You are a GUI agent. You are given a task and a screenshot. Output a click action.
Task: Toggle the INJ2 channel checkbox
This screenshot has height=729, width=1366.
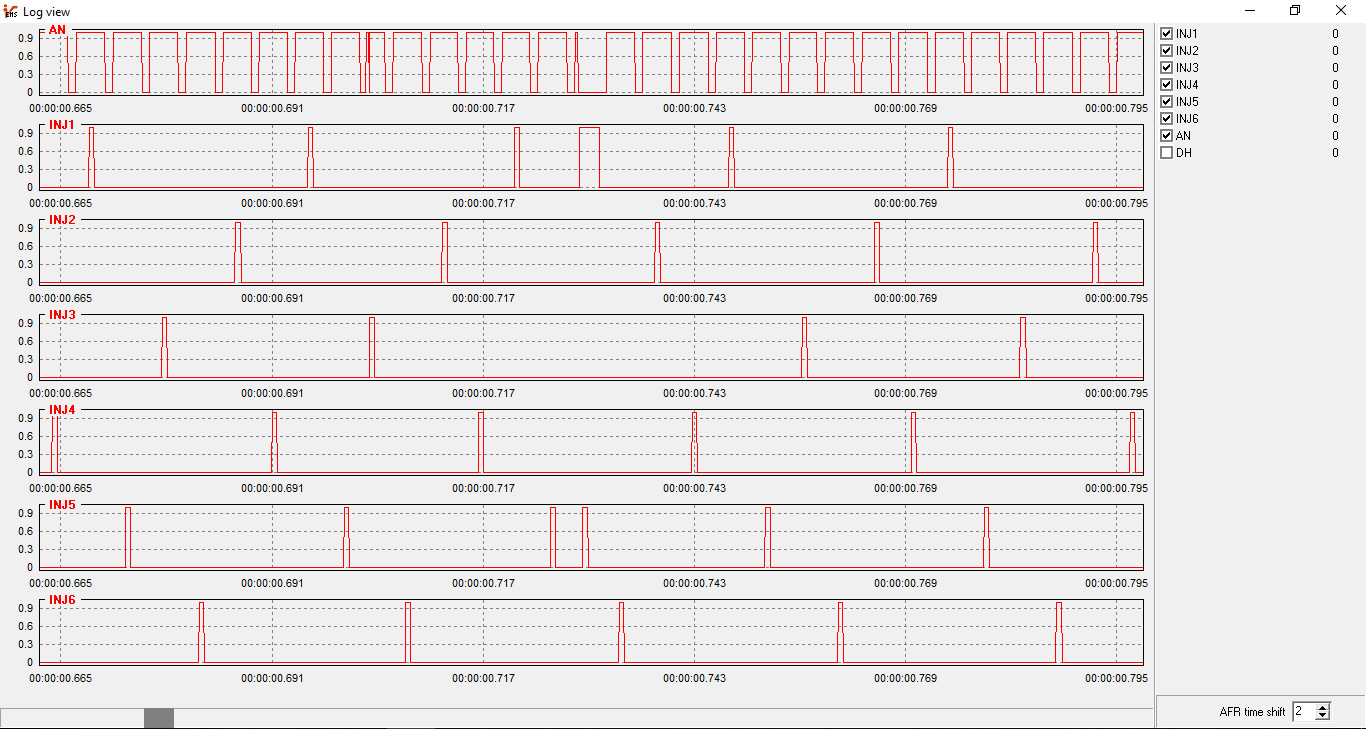pyautogui.click(x=1166, y=51)
